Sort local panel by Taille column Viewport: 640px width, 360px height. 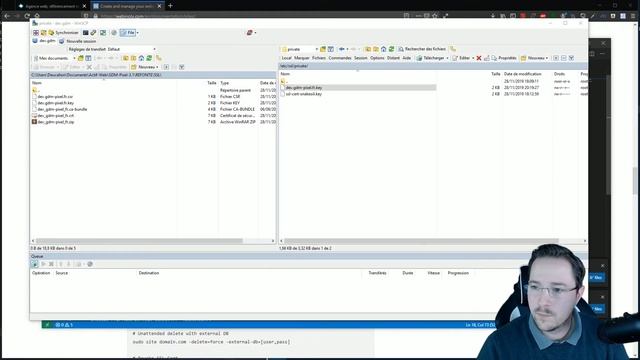click(211, 83)
